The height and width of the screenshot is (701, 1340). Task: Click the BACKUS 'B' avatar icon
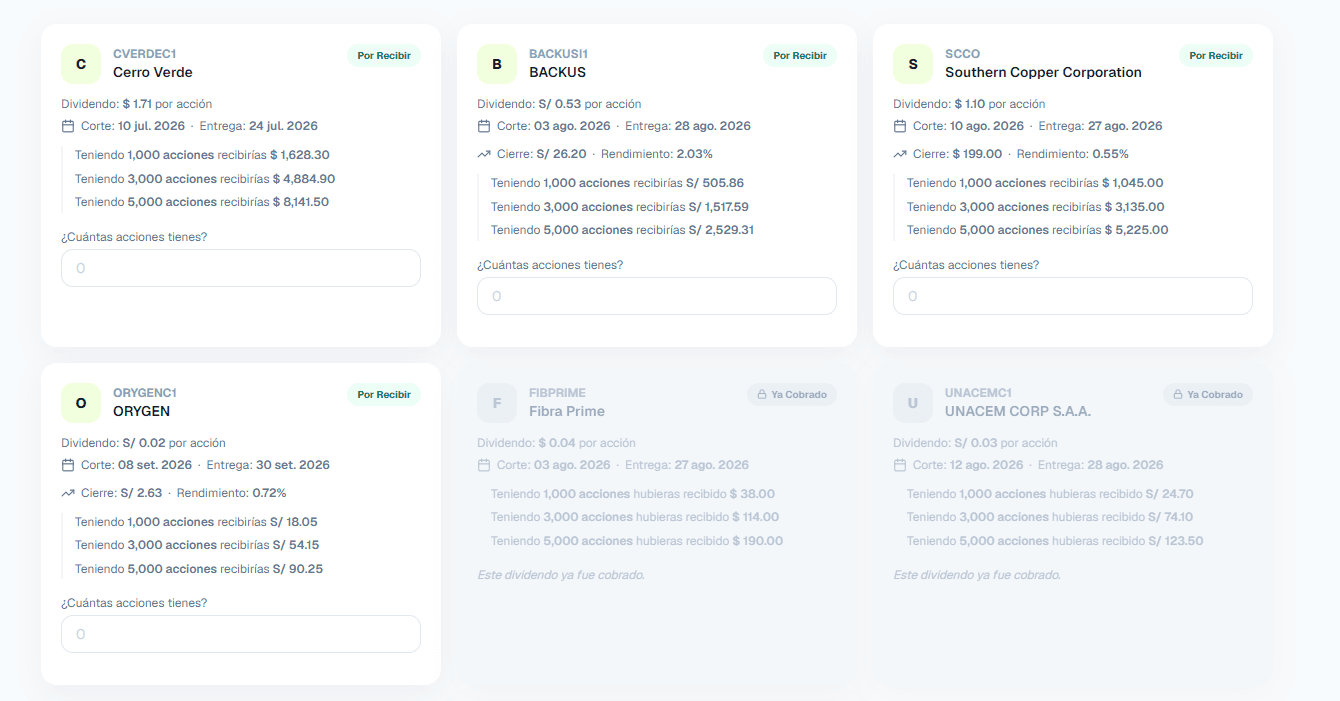497,64
